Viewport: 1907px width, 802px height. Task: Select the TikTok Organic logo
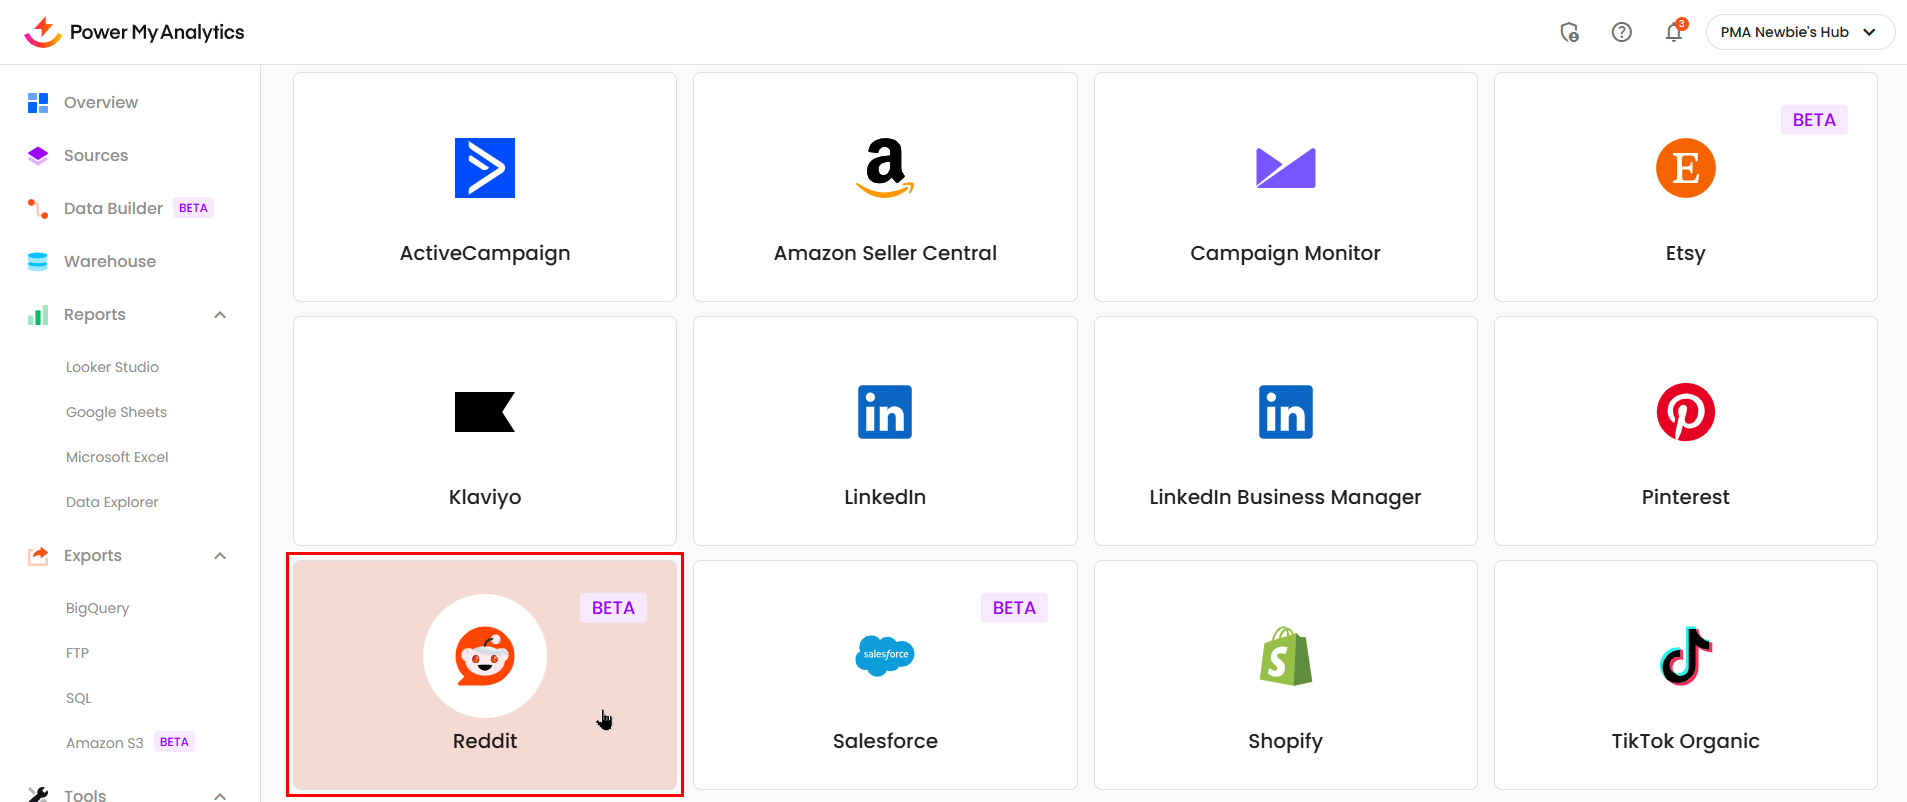pyautogui.click(x=1685, y=656)
